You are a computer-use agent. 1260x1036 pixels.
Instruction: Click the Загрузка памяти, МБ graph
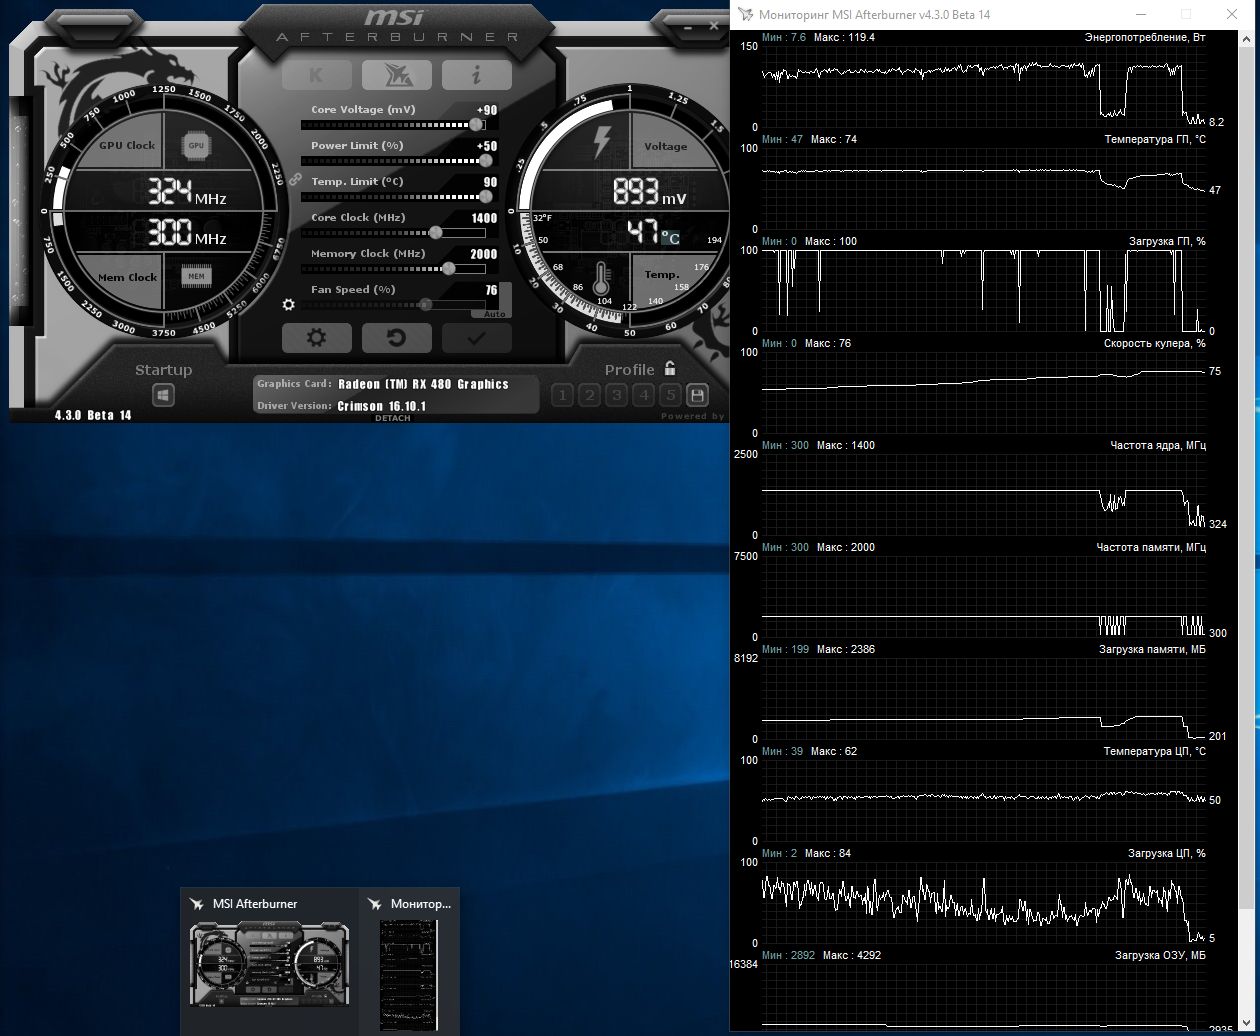coord(984,699)
